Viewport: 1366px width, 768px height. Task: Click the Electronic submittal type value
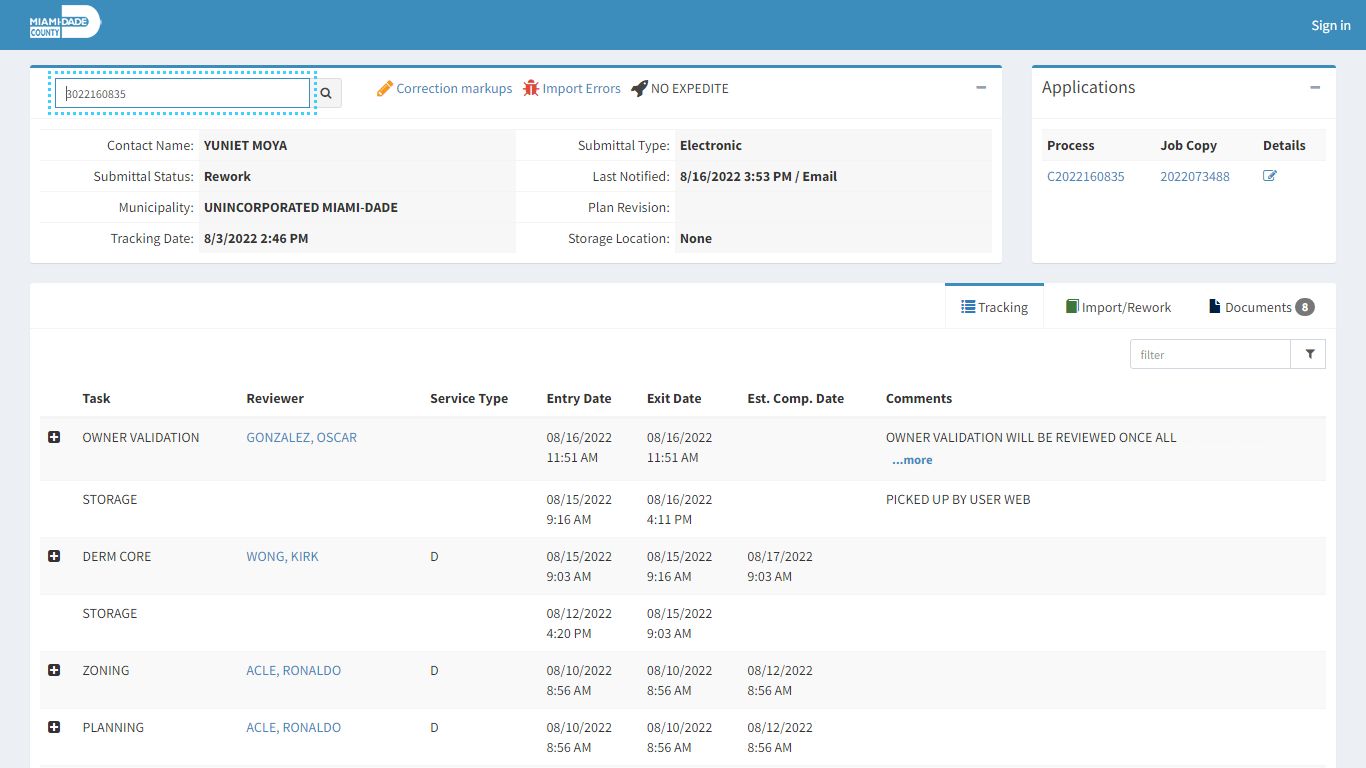[711, 145]
